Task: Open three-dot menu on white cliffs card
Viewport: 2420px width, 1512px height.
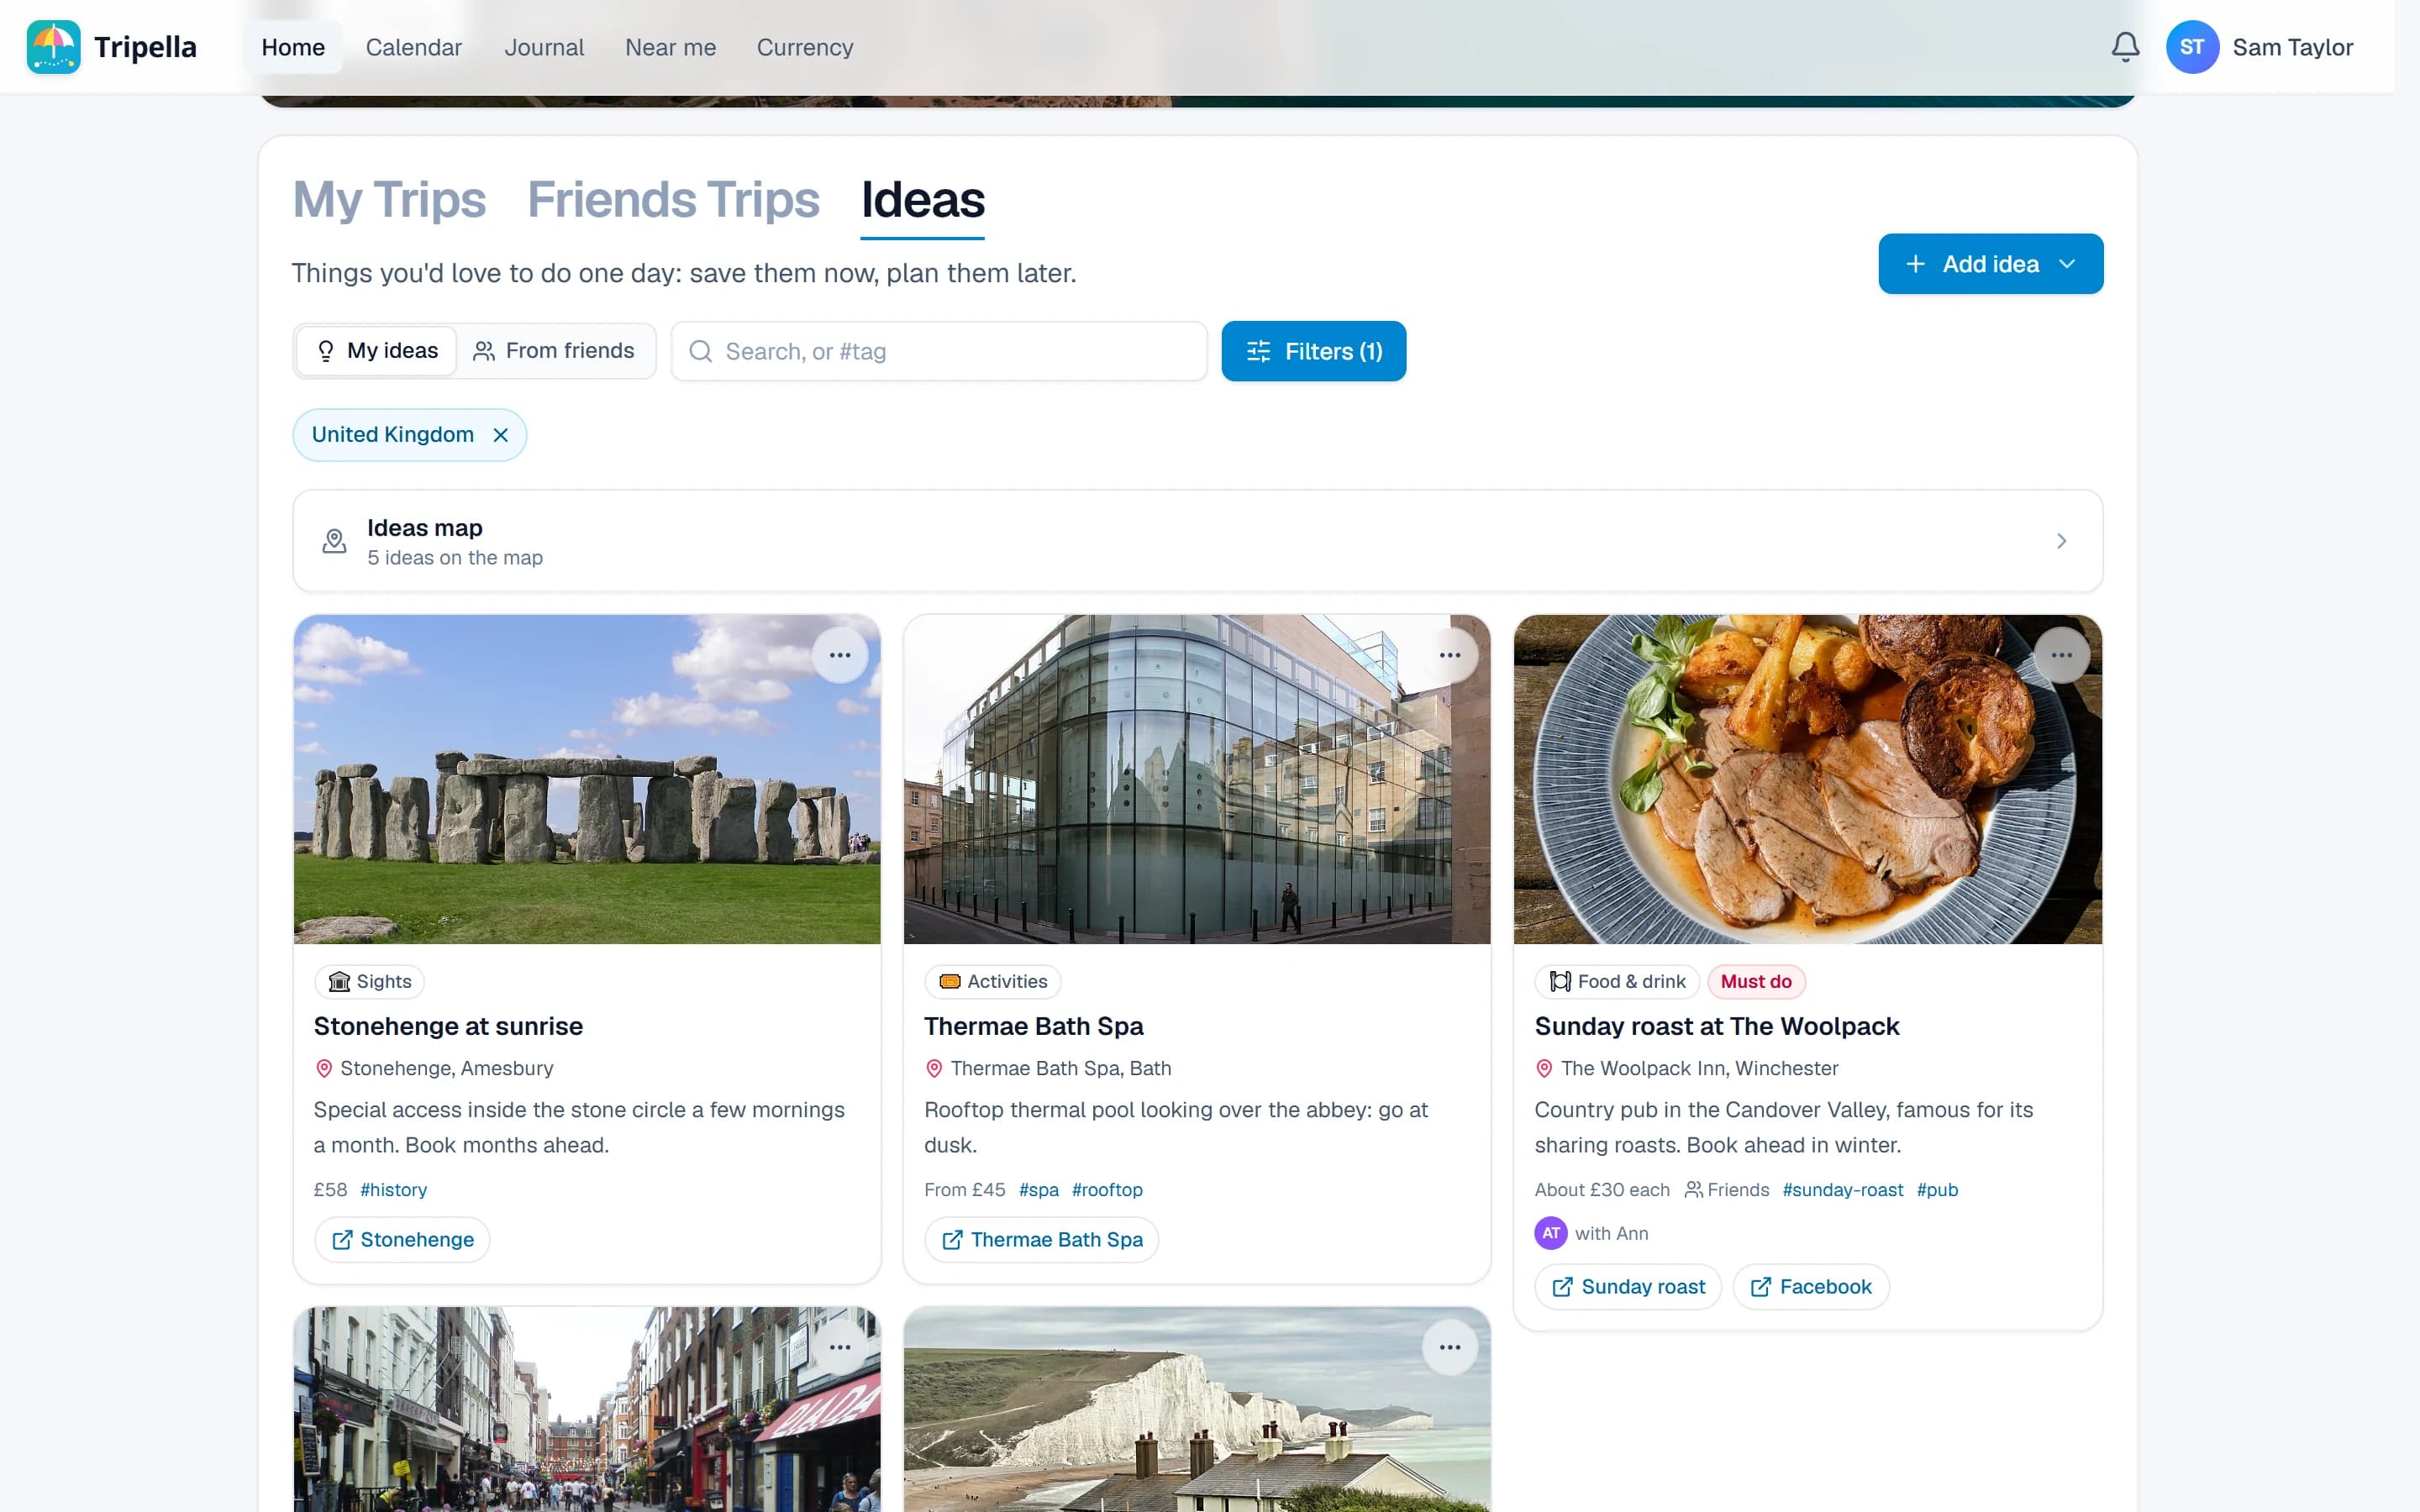Action: point(1450,1347)
